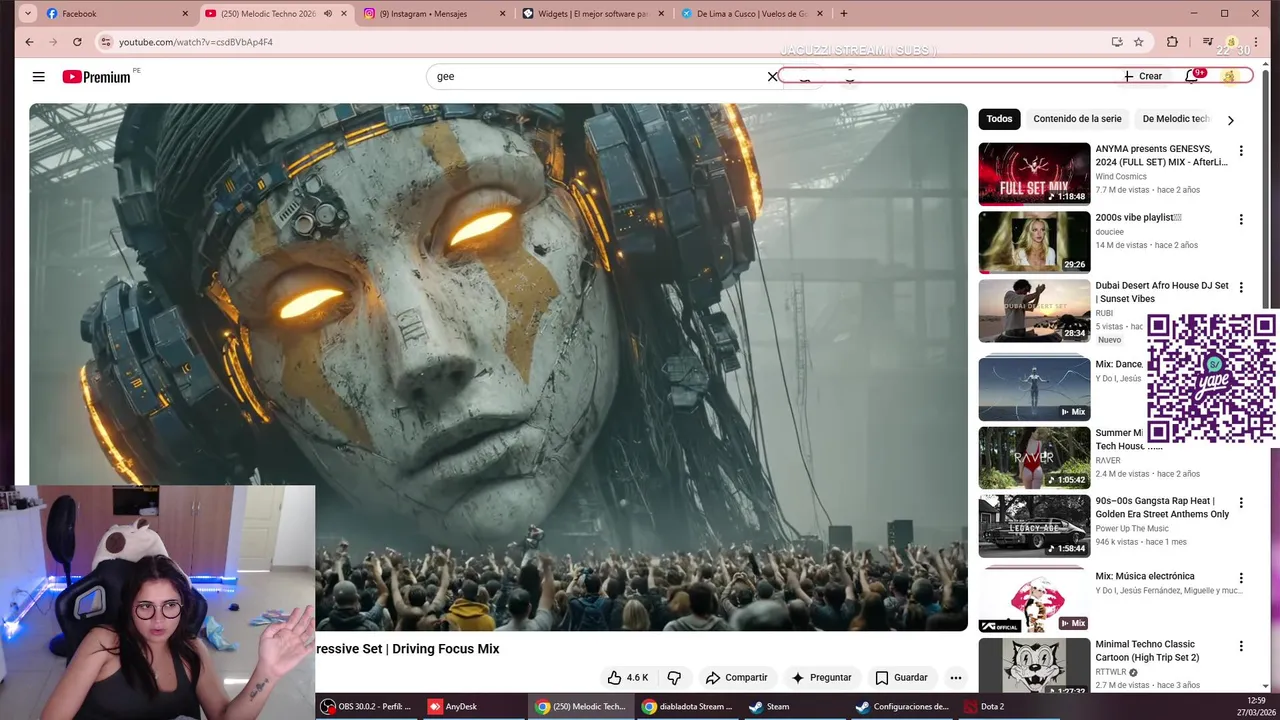Screen dimensions: 1280x720
Task: Open the media controls in Chrome toolbar
Action: (x=1207, y=42)
